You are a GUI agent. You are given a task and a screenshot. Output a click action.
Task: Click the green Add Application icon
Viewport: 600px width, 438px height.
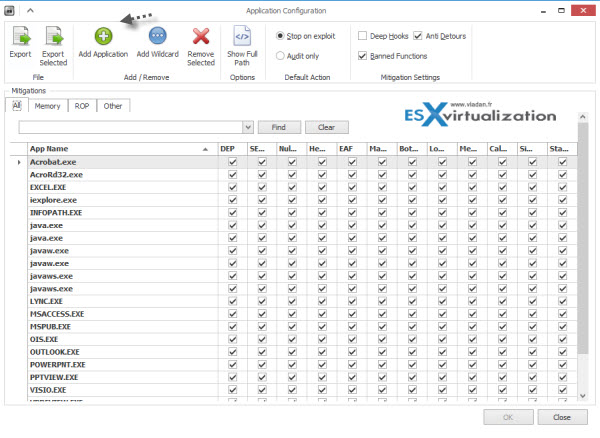[103, 38]
